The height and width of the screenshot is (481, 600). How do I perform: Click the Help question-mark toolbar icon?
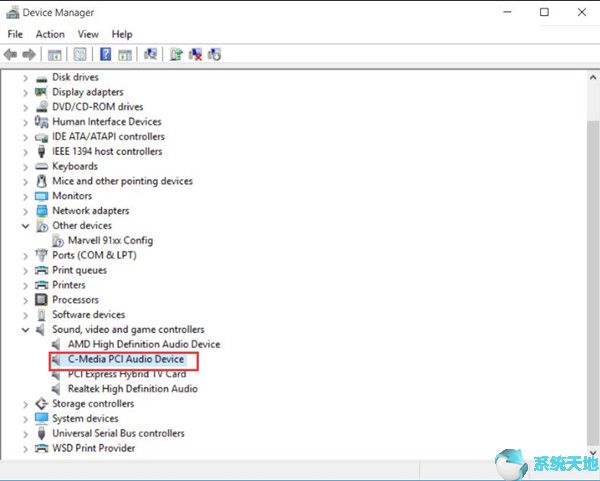(105, 54)
